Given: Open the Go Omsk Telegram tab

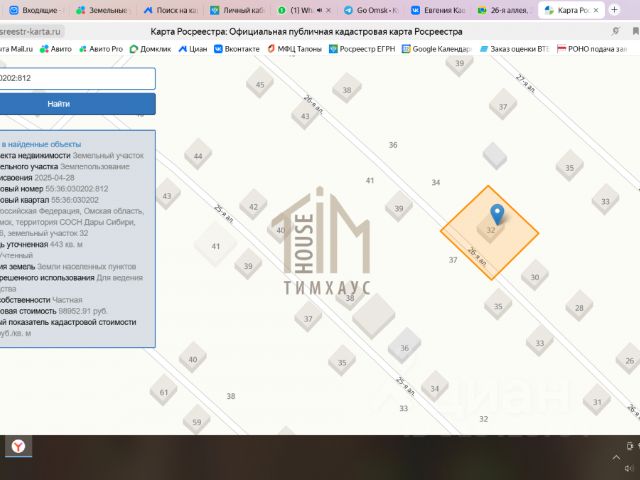Looking at the screenshot, I should pos(371,10).
